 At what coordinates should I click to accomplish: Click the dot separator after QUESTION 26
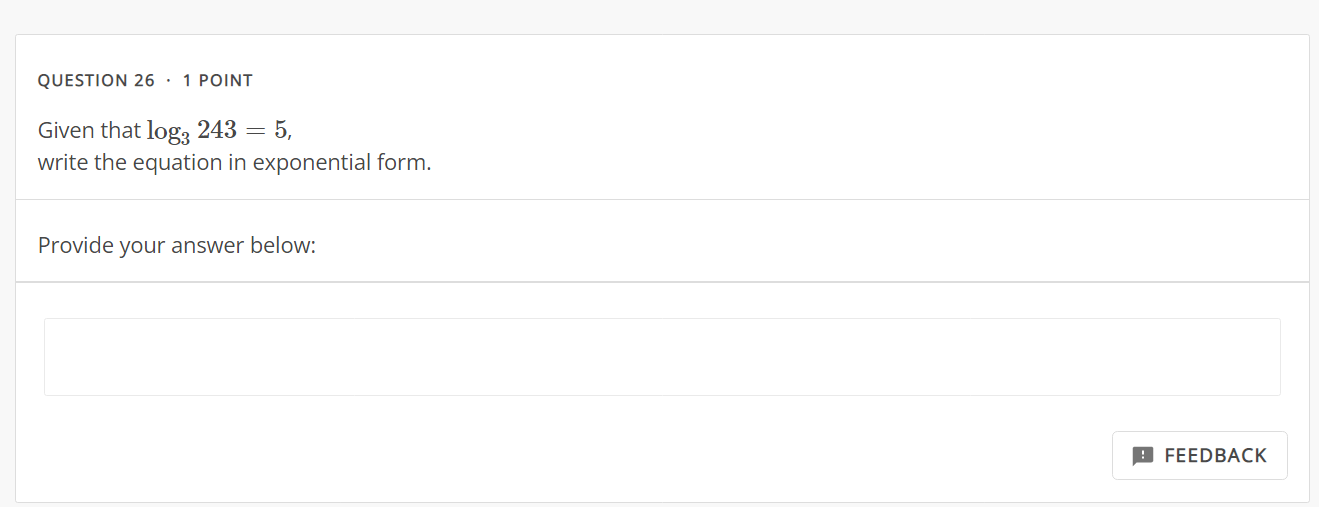pyautogui.click(x=169, y=81)
